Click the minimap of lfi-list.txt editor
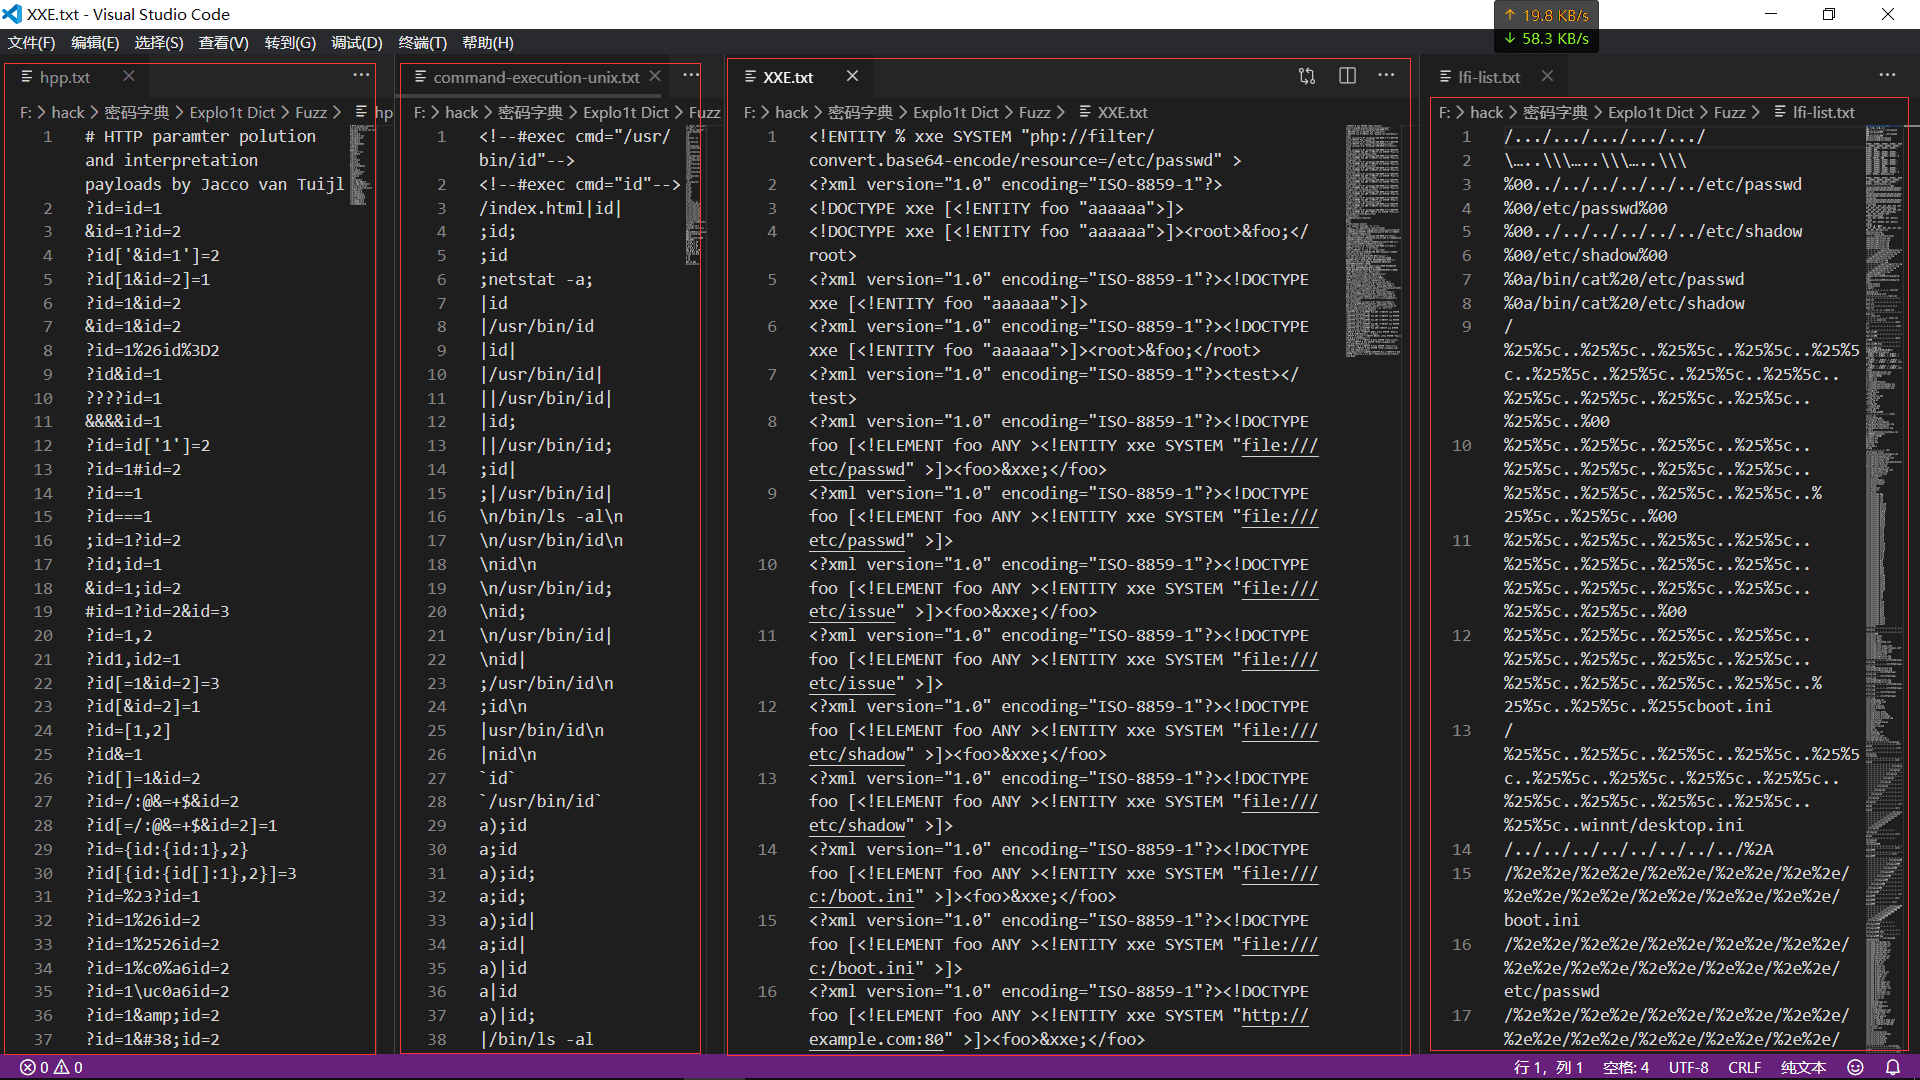1920x1080 pixels. tap(1885, 588)
